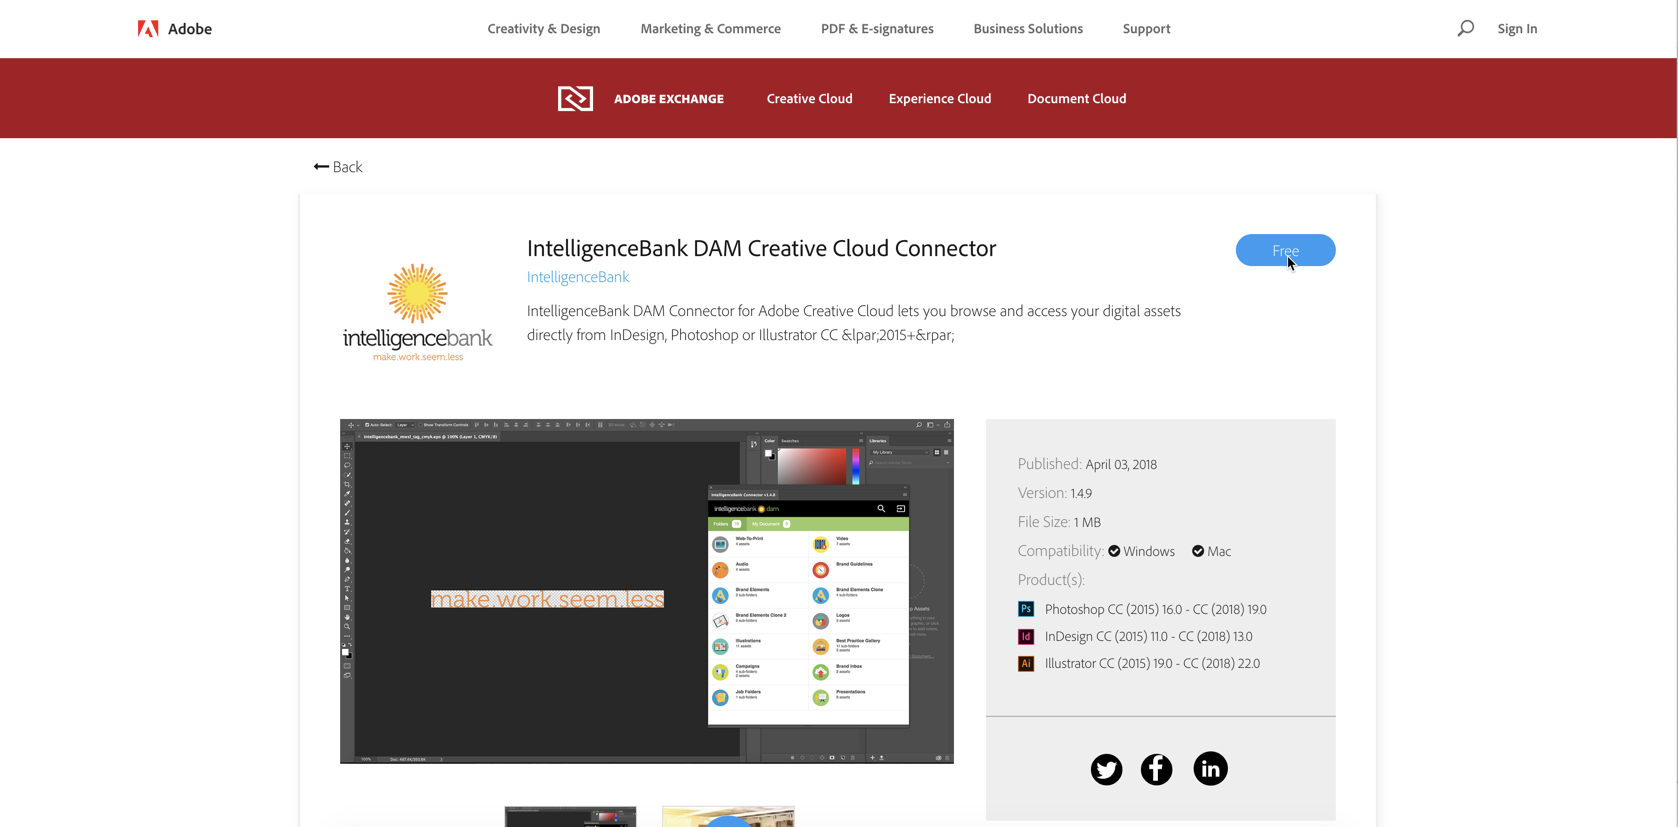Open the search magnifier icon
This screenshot has height=827, width=1678.
coord(1465,28)
